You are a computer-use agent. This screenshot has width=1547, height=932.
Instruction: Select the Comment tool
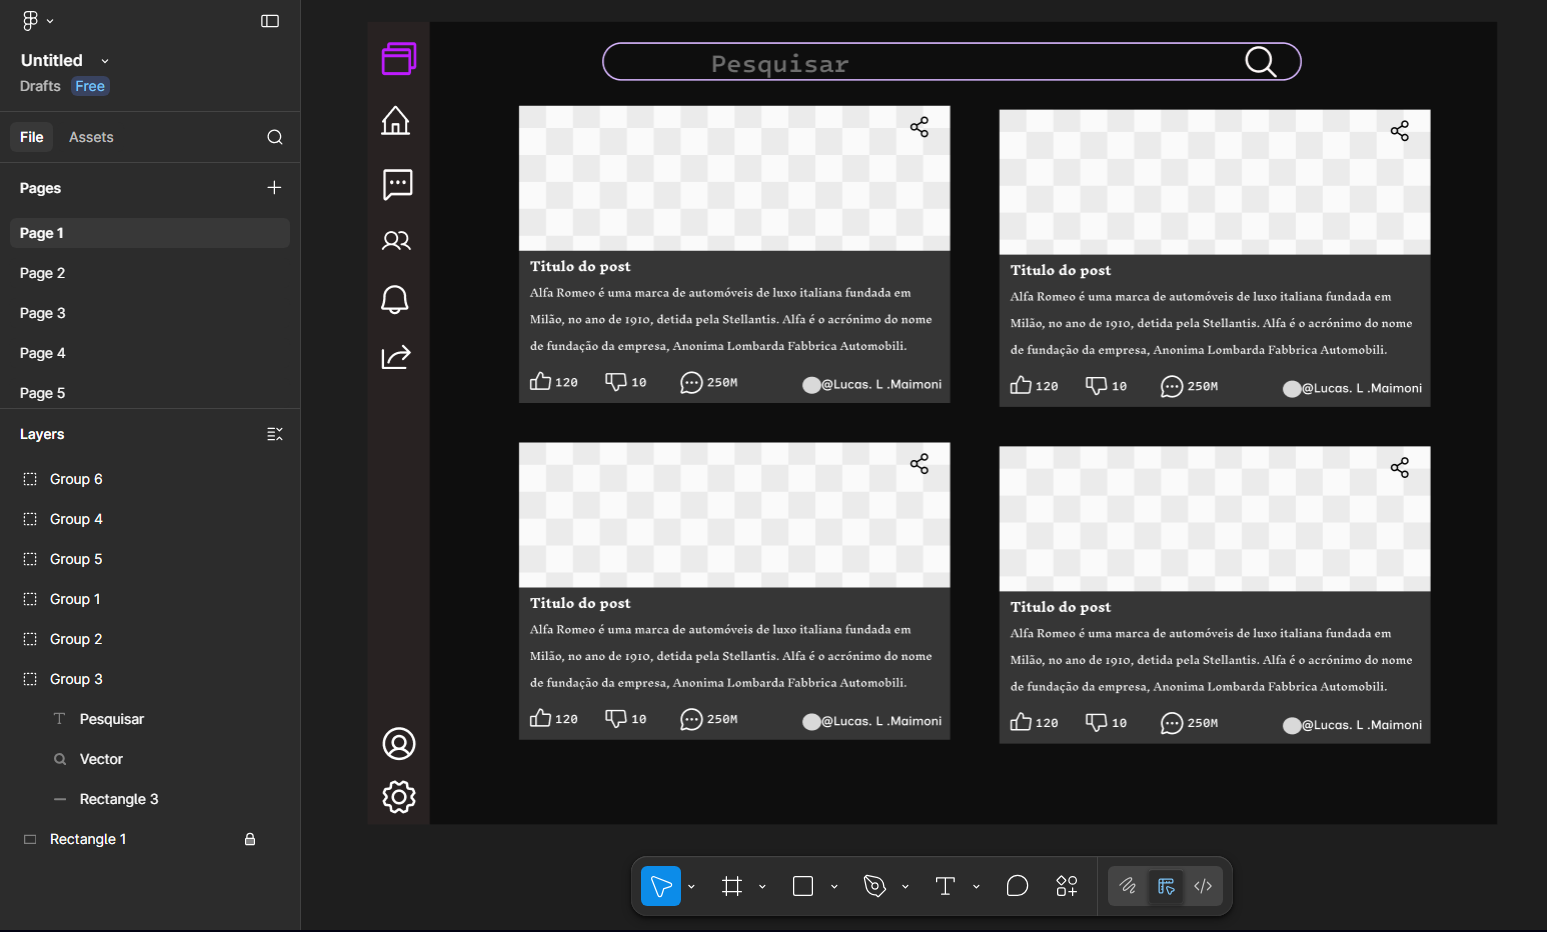[1017, 886]
